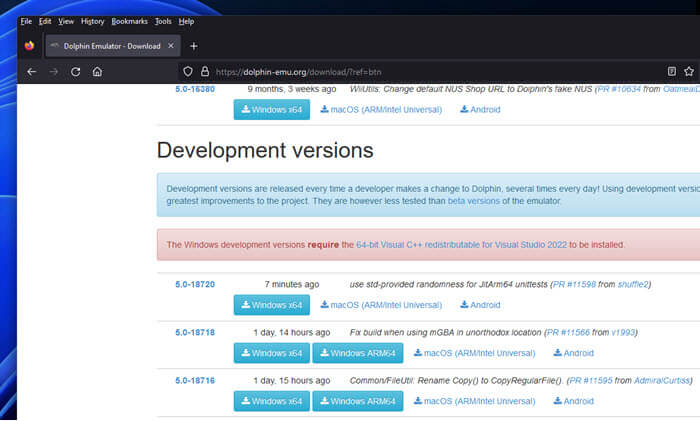Reload the page with the refresh icon

75,71
